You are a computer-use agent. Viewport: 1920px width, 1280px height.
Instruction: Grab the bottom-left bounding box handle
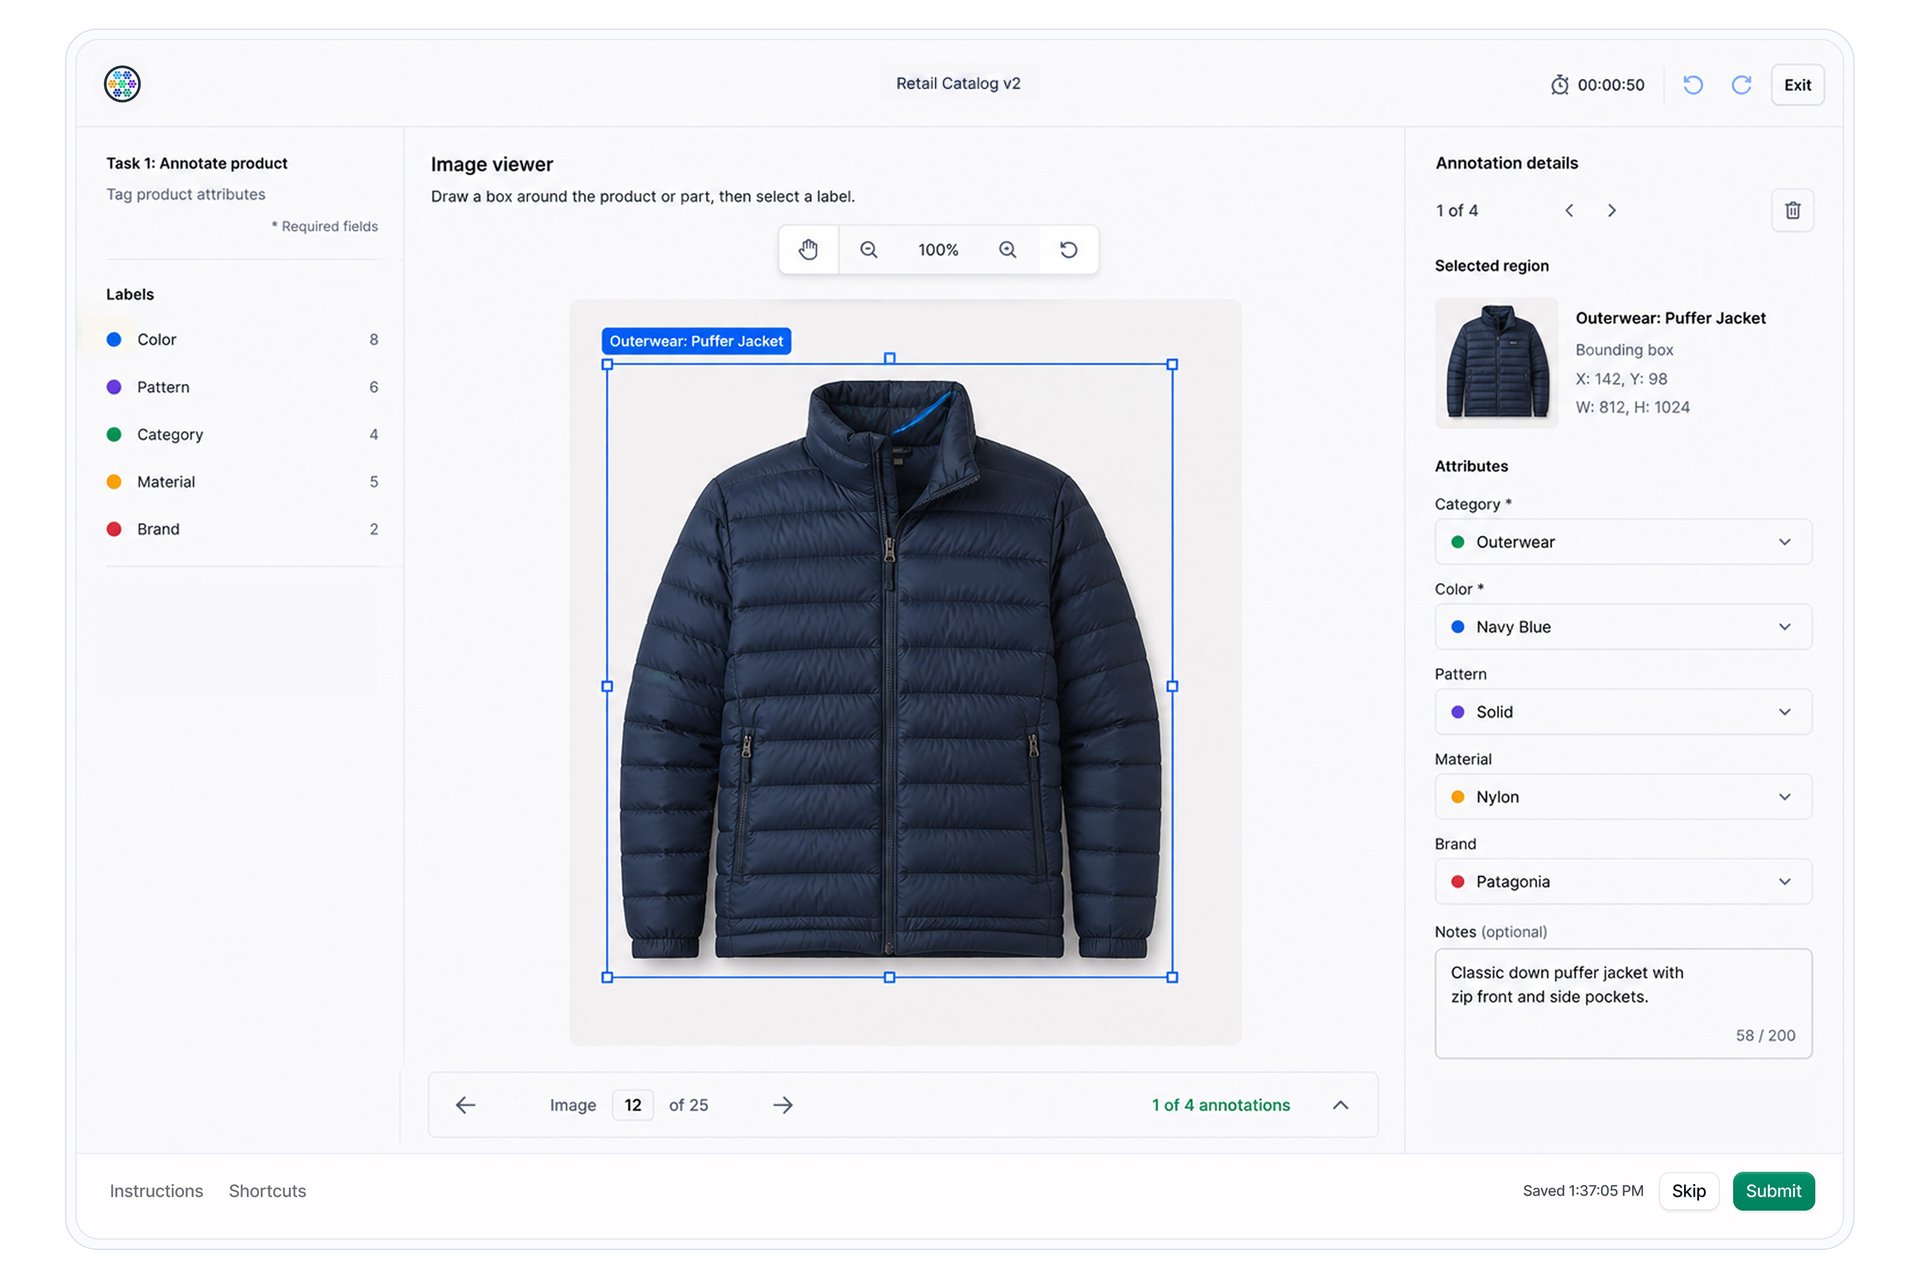[607, 977]
